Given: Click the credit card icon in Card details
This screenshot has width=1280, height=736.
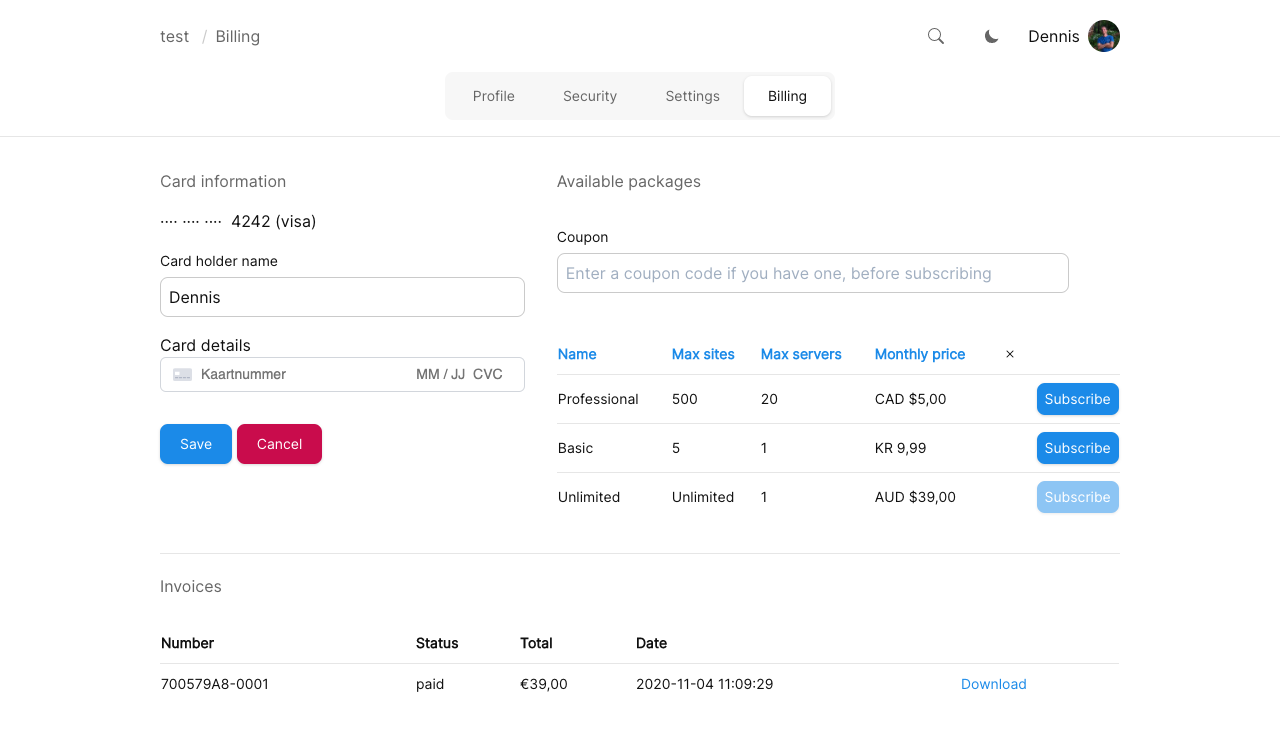Looking at the screenshot, I should click(182, 374).
